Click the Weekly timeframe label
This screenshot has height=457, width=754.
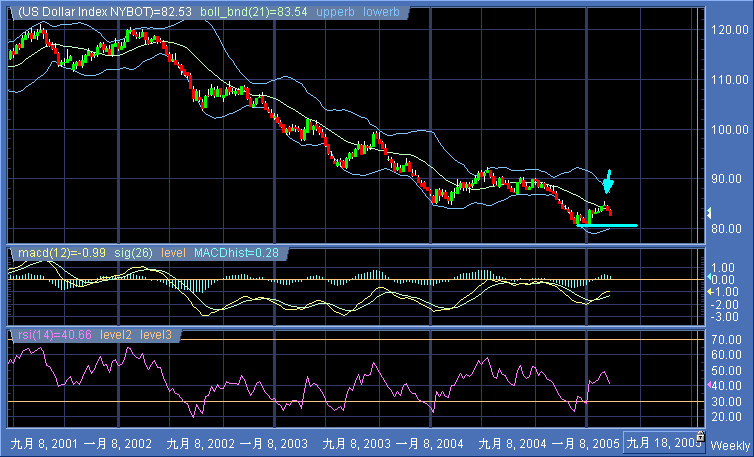coord(729,443)
